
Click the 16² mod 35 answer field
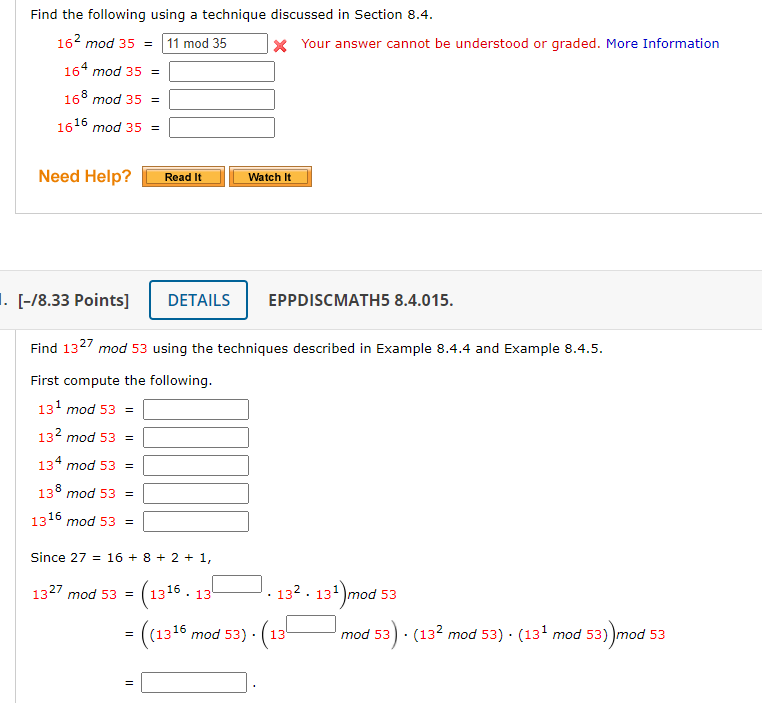coord(215,44)
